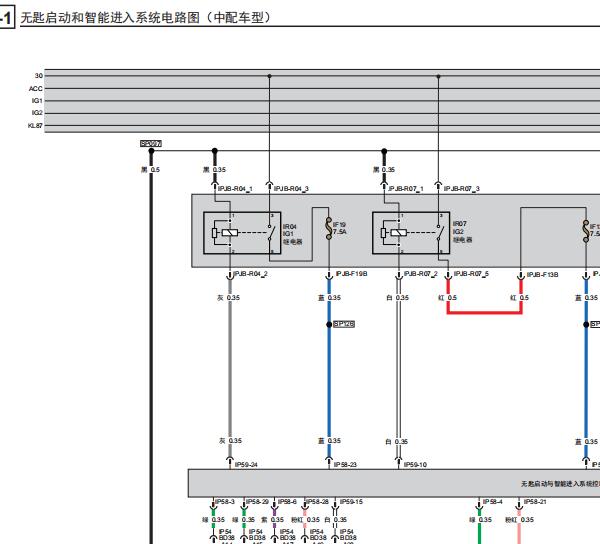This screenshot has width=600, height=544.
Task: Click the IP58-4 pin label
Action: tap(493, 502)
